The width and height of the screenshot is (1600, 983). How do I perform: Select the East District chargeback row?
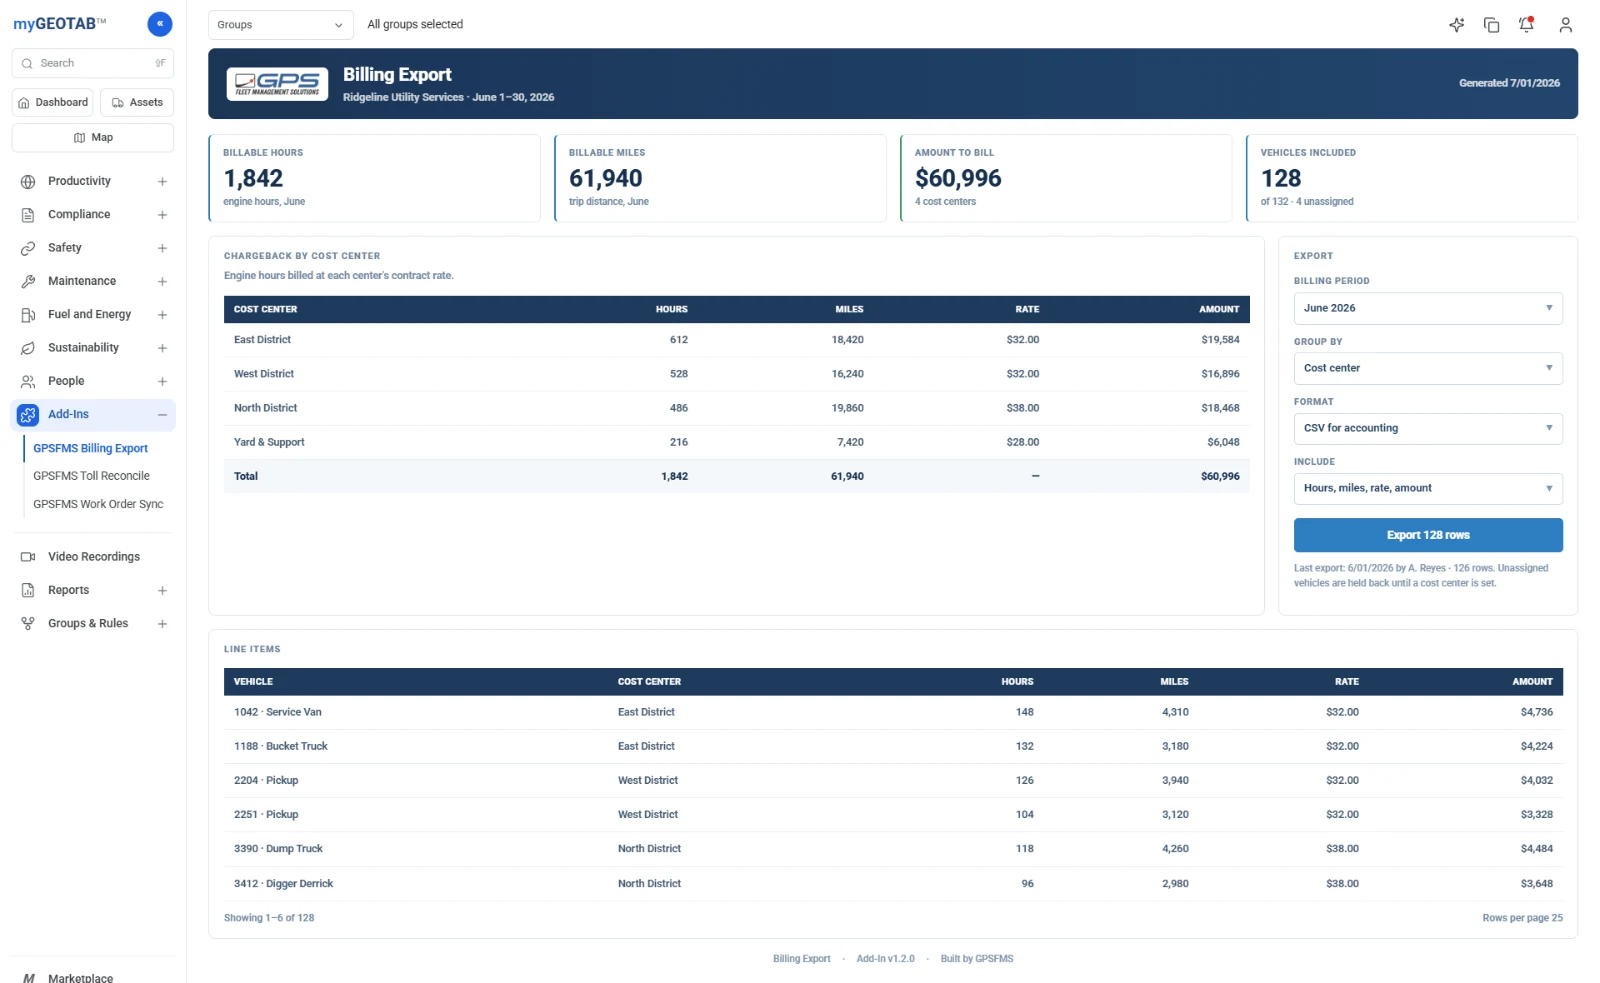(x=736, y=340)
